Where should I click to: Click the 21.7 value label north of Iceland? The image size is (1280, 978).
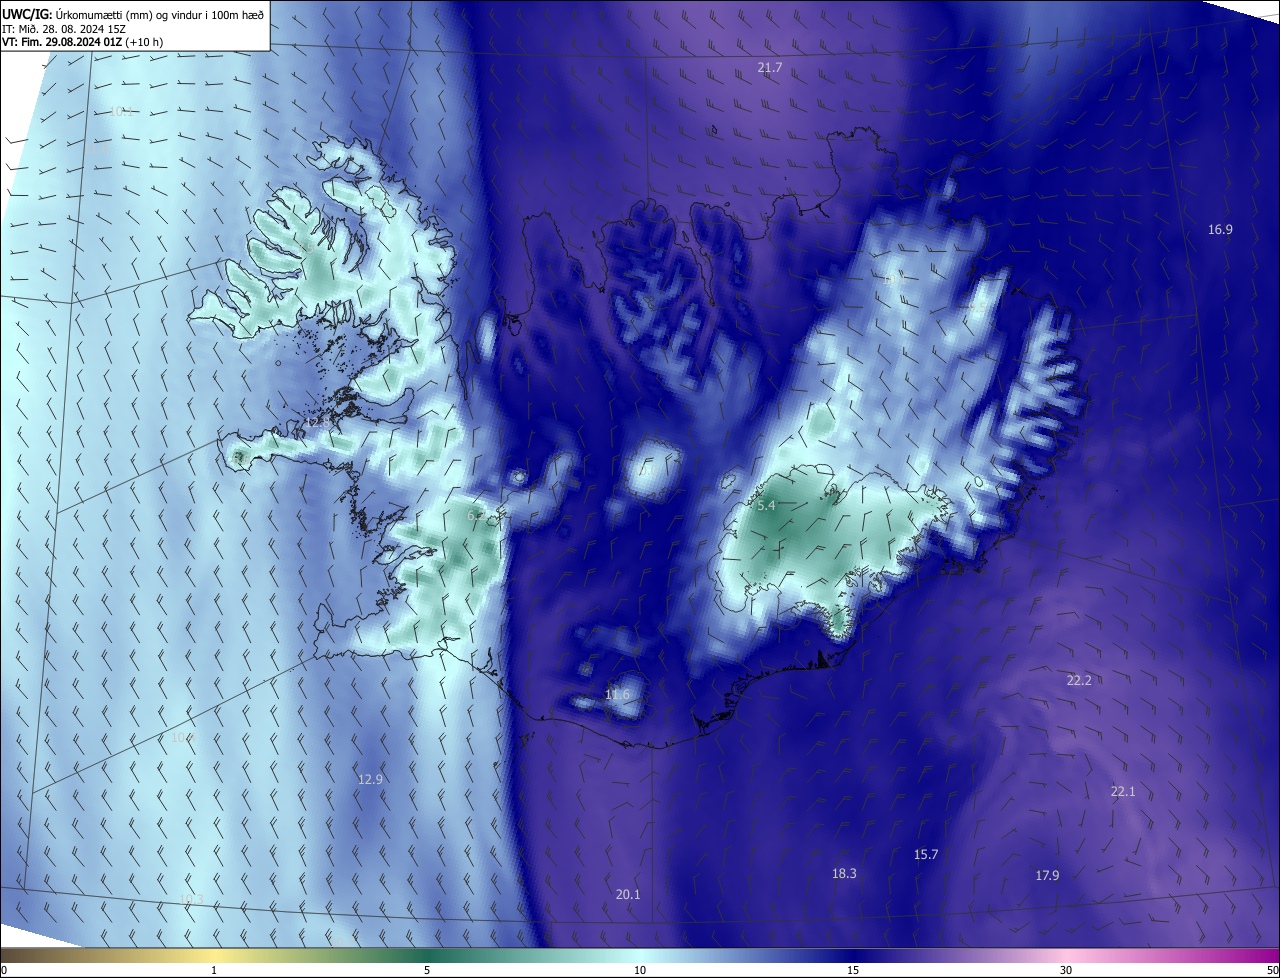(769, 67)
